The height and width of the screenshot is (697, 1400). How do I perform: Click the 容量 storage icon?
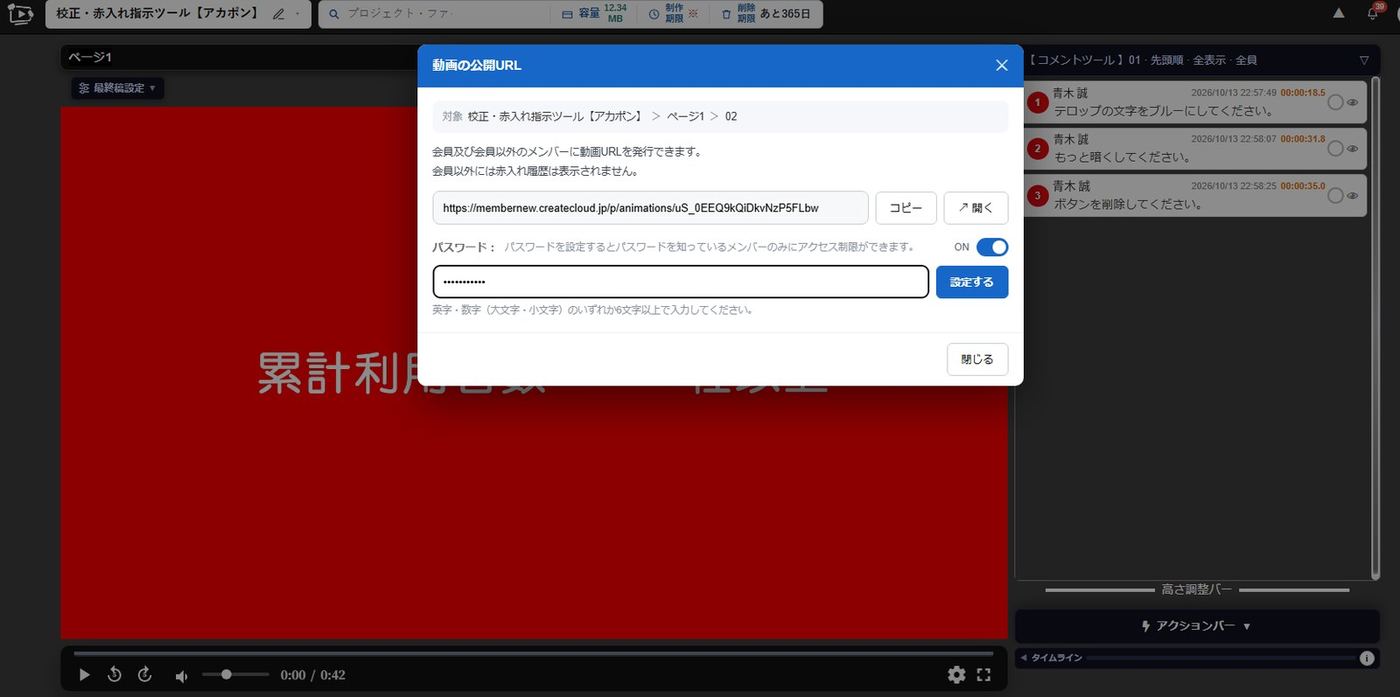(567, 15)
